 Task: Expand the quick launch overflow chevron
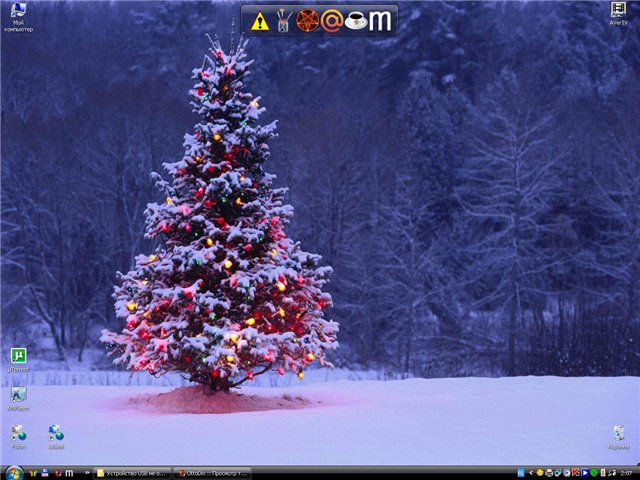coord(87,473)
